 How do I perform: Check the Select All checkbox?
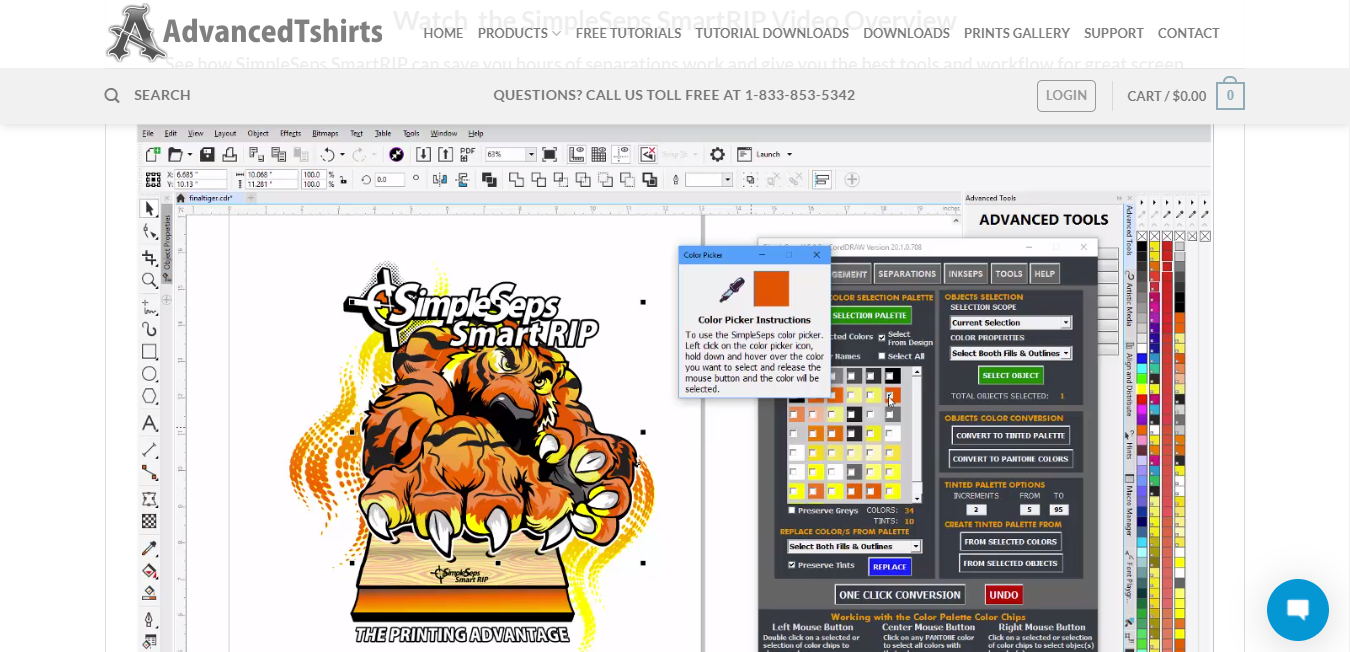point(881,356)
